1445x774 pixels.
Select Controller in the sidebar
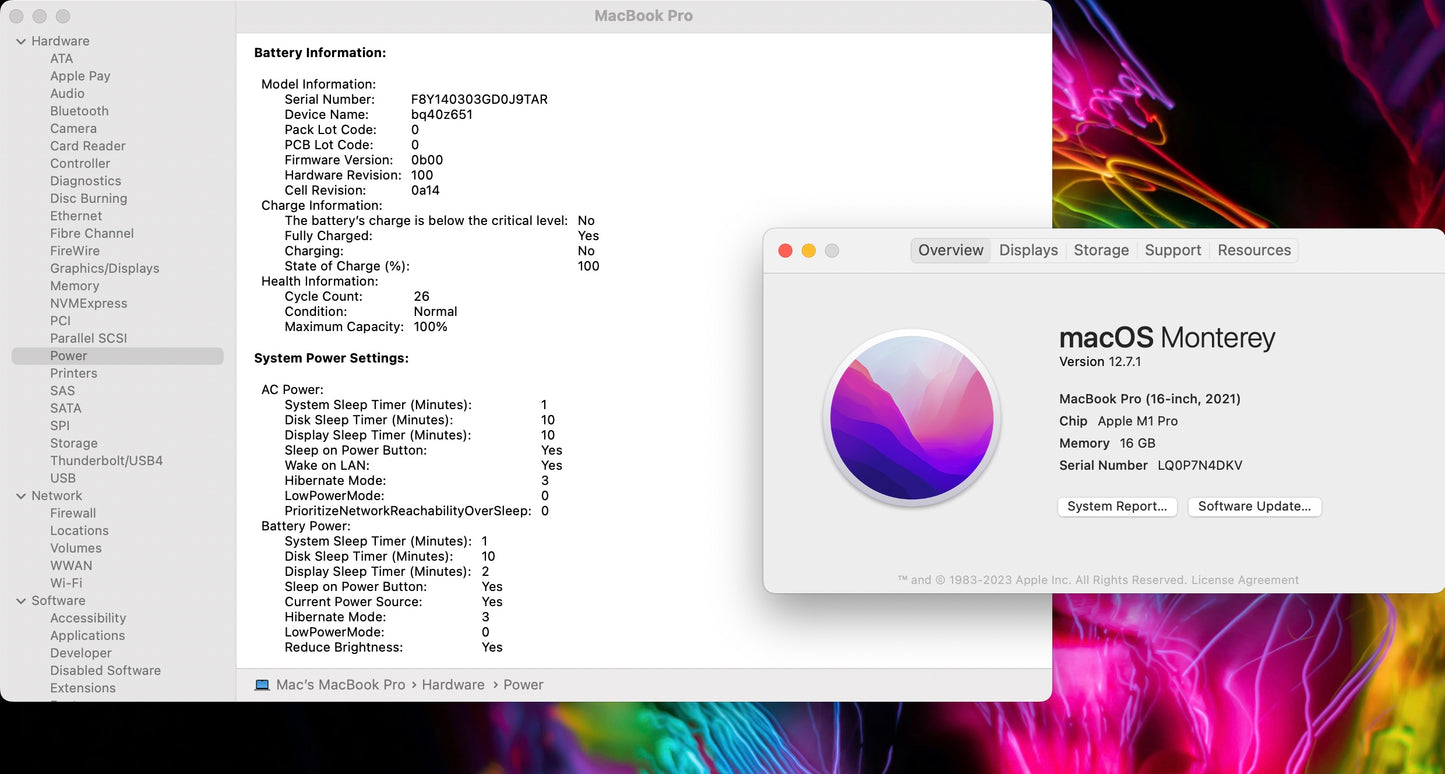click(x=80, y=163)
